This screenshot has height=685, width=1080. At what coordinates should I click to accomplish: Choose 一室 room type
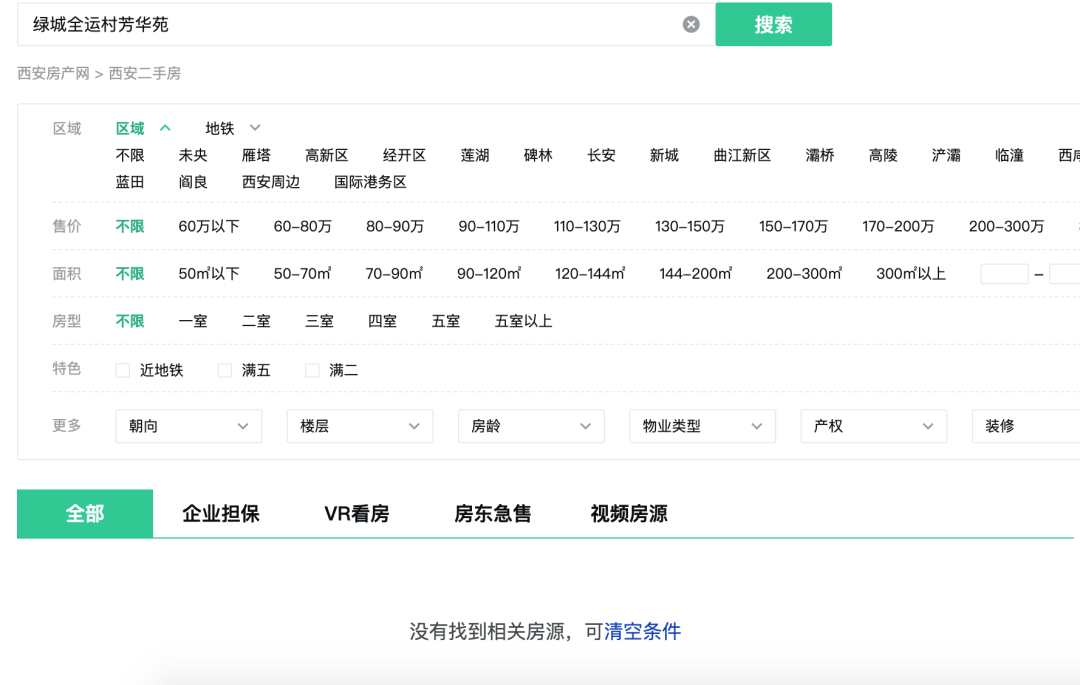click(x=193, y=322)
